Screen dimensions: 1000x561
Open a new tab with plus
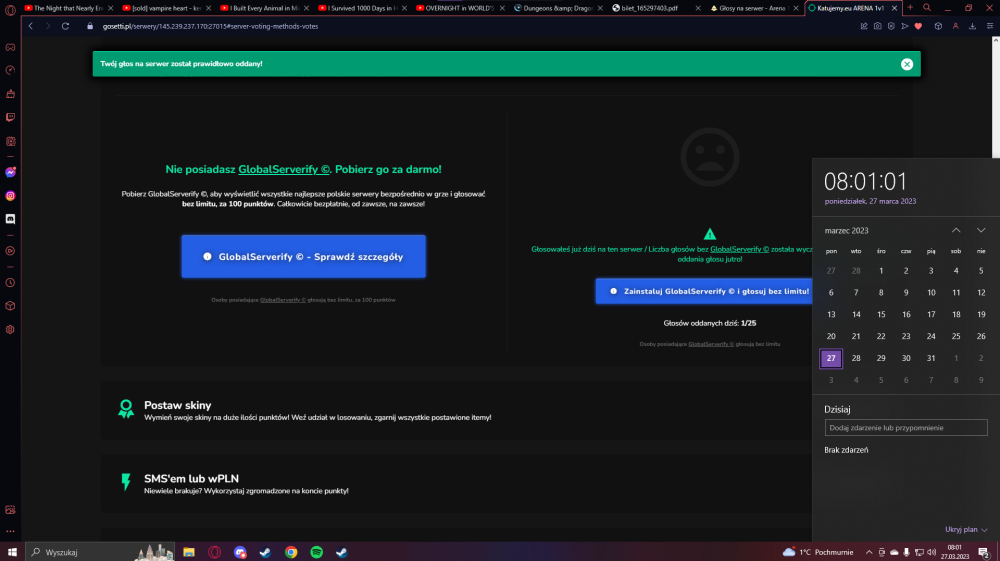pos(910,8)
